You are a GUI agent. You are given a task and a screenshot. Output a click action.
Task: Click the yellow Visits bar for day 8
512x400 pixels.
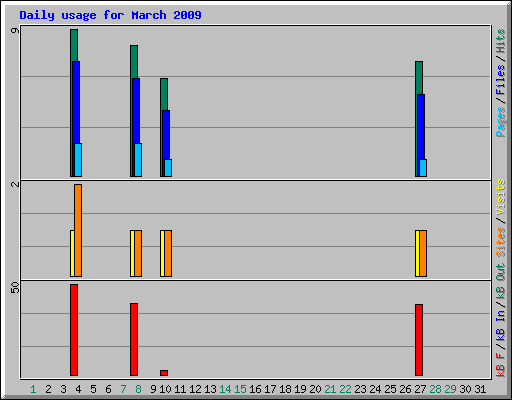point(132,253)
